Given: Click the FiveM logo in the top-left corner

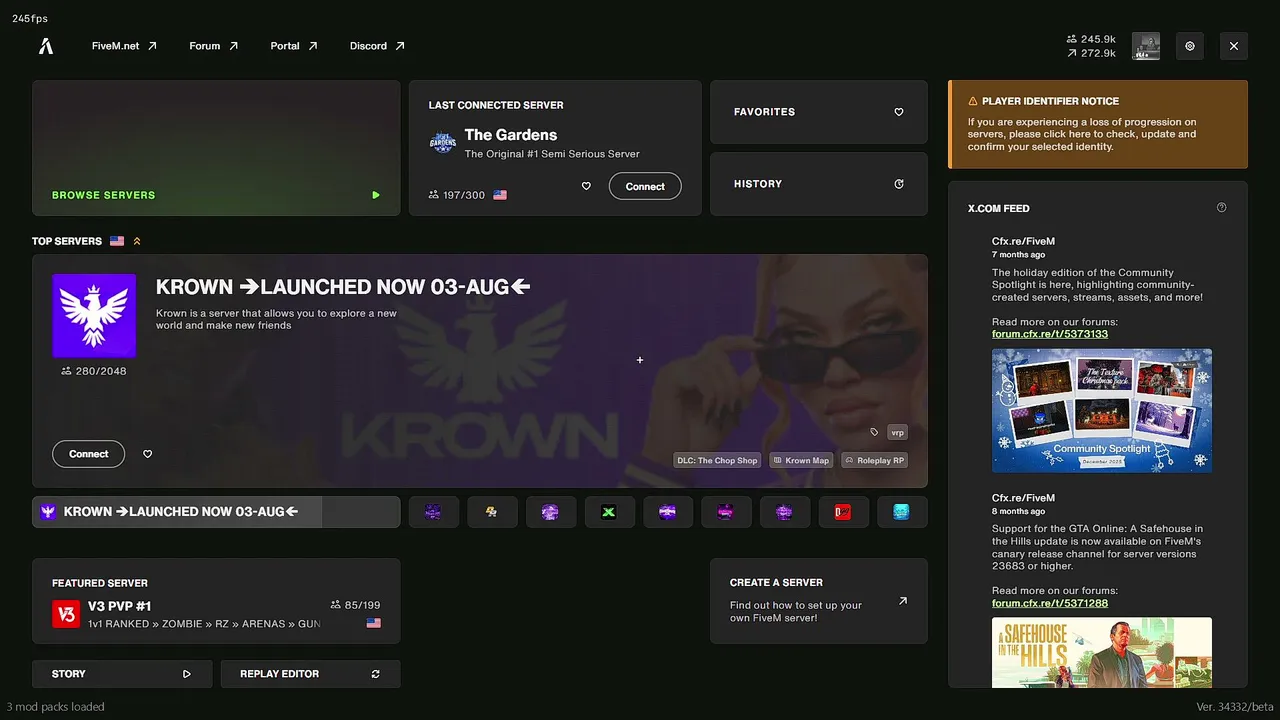Looking at the screenshot, I should click(x=46, y=46).
